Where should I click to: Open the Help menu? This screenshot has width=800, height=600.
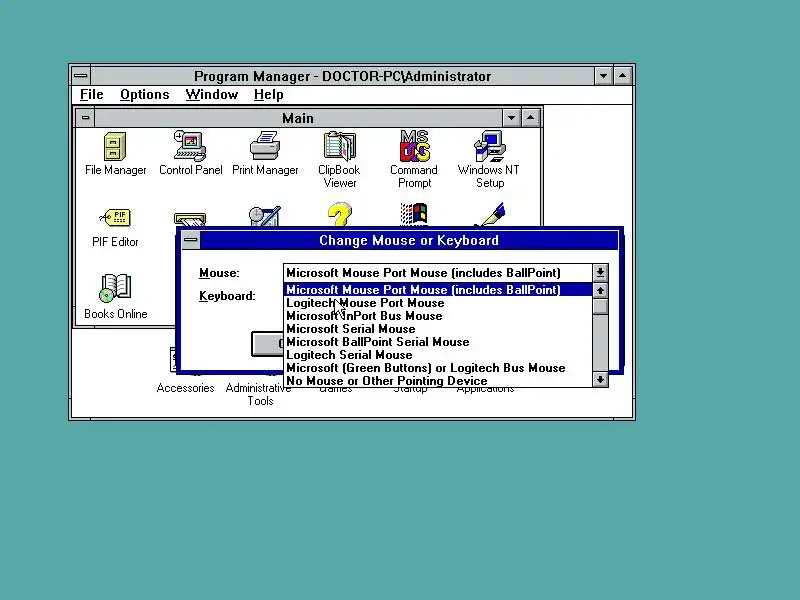pyautogui.click(x=268, y=94)
